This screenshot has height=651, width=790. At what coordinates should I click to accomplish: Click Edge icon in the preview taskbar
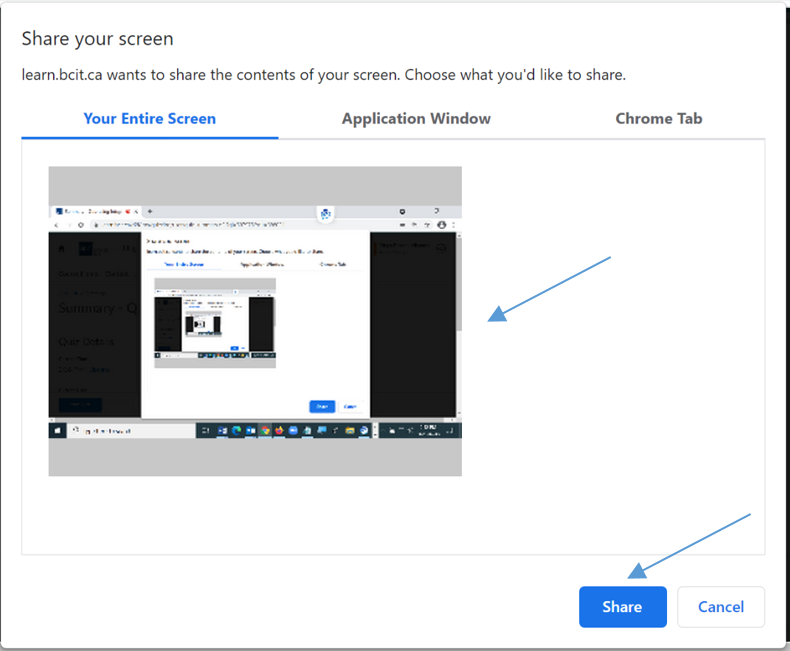click(x=237, y=431)
